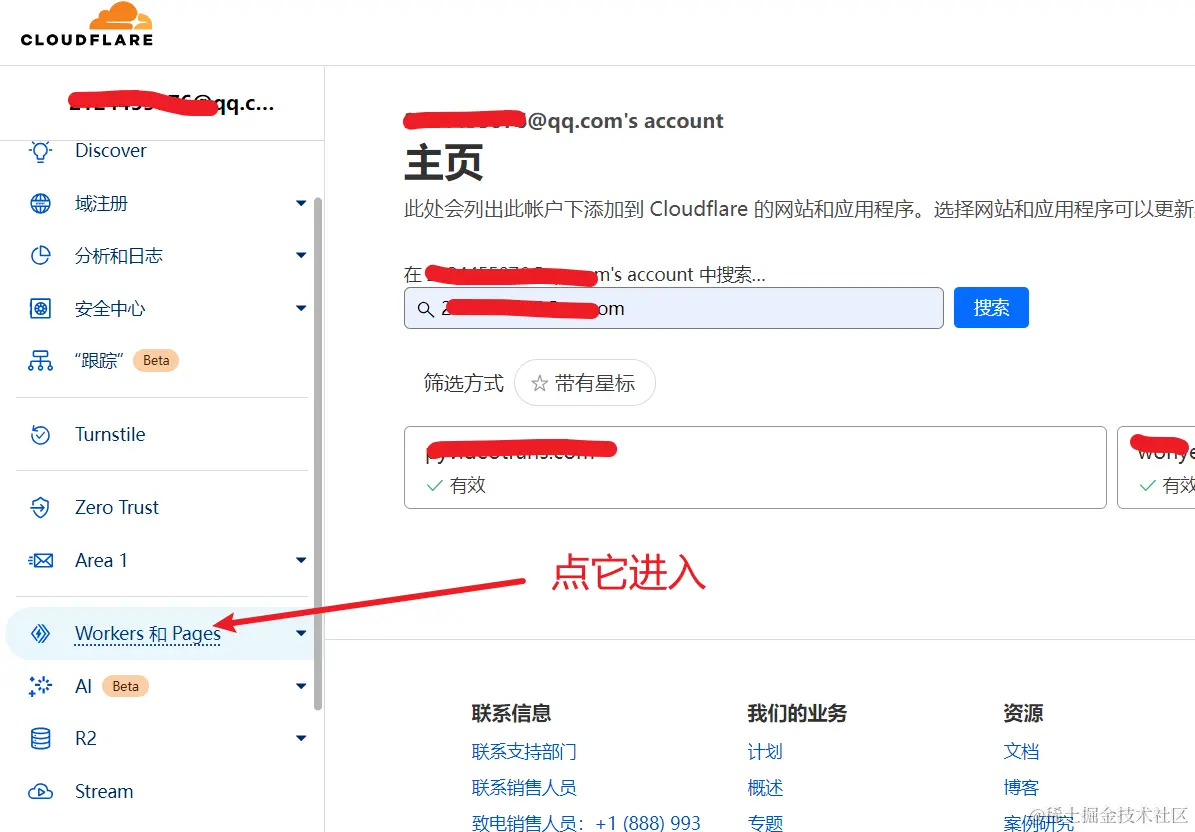
Task: Click the Turnstile icon
Action: click(40, 434)
